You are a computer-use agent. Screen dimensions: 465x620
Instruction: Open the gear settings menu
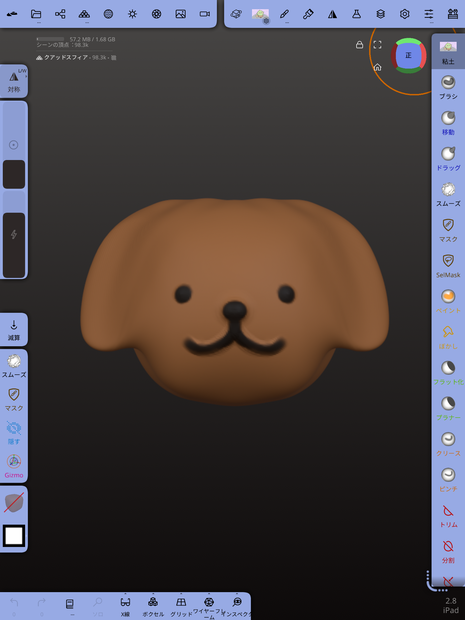coord(405,14)
